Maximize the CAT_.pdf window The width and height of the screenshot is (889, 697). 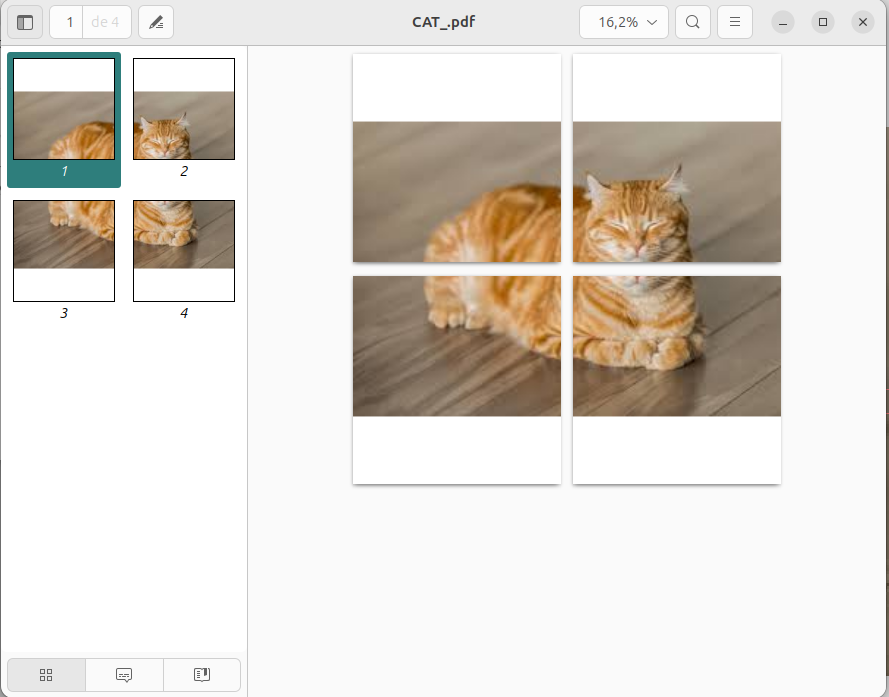pyautogui.click(x=823, y=22)
